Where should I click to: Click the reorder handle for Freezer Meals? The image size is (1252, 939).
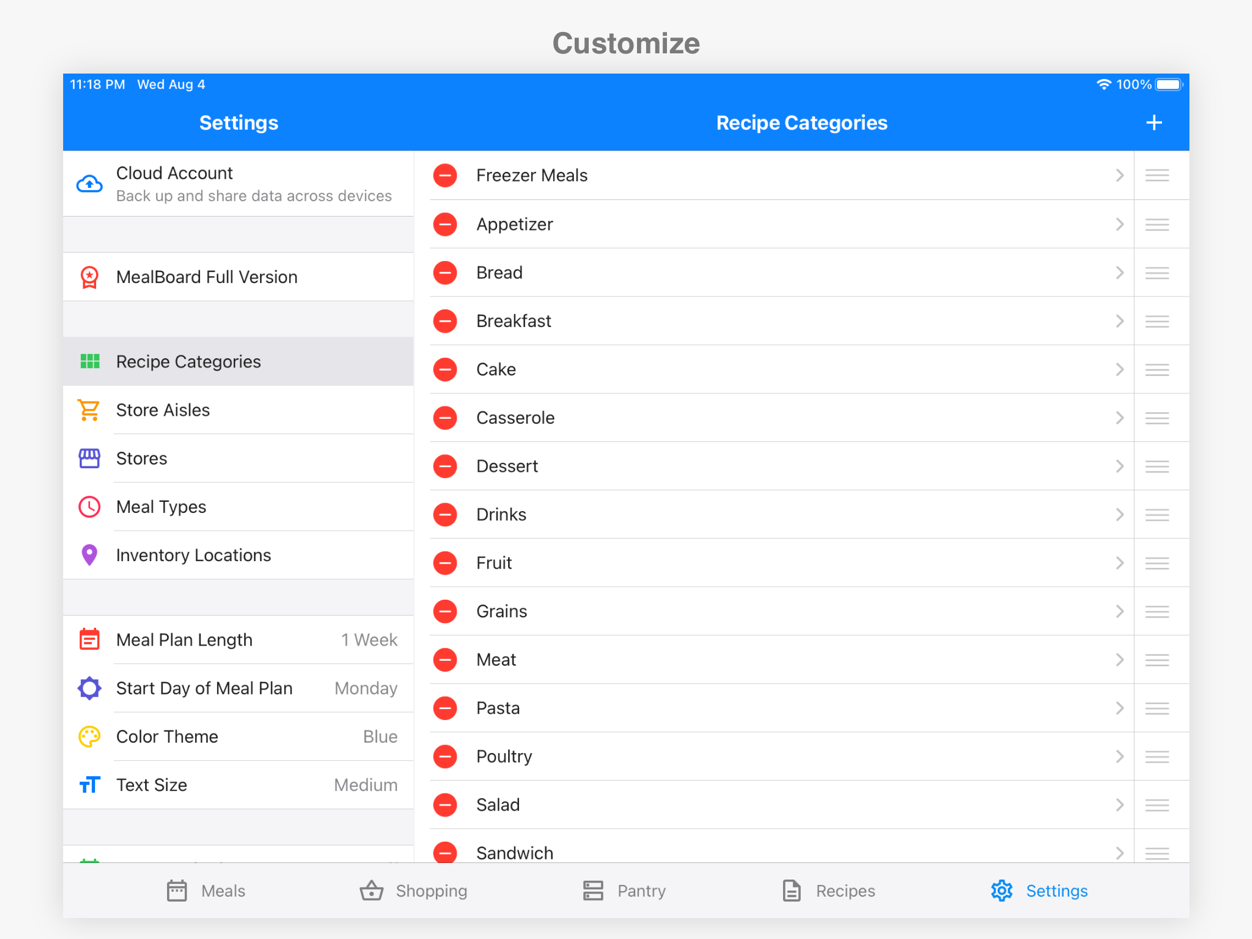[1158, 176]
